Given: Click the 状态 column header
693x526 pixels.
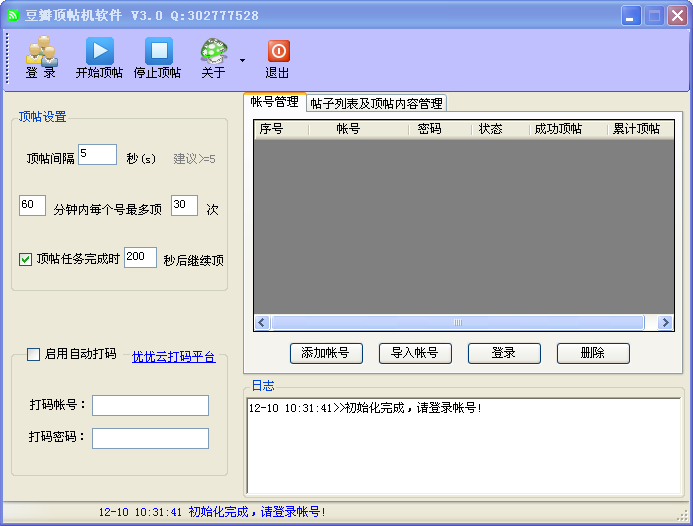Looking at the screenshot, I should (500, 129).
